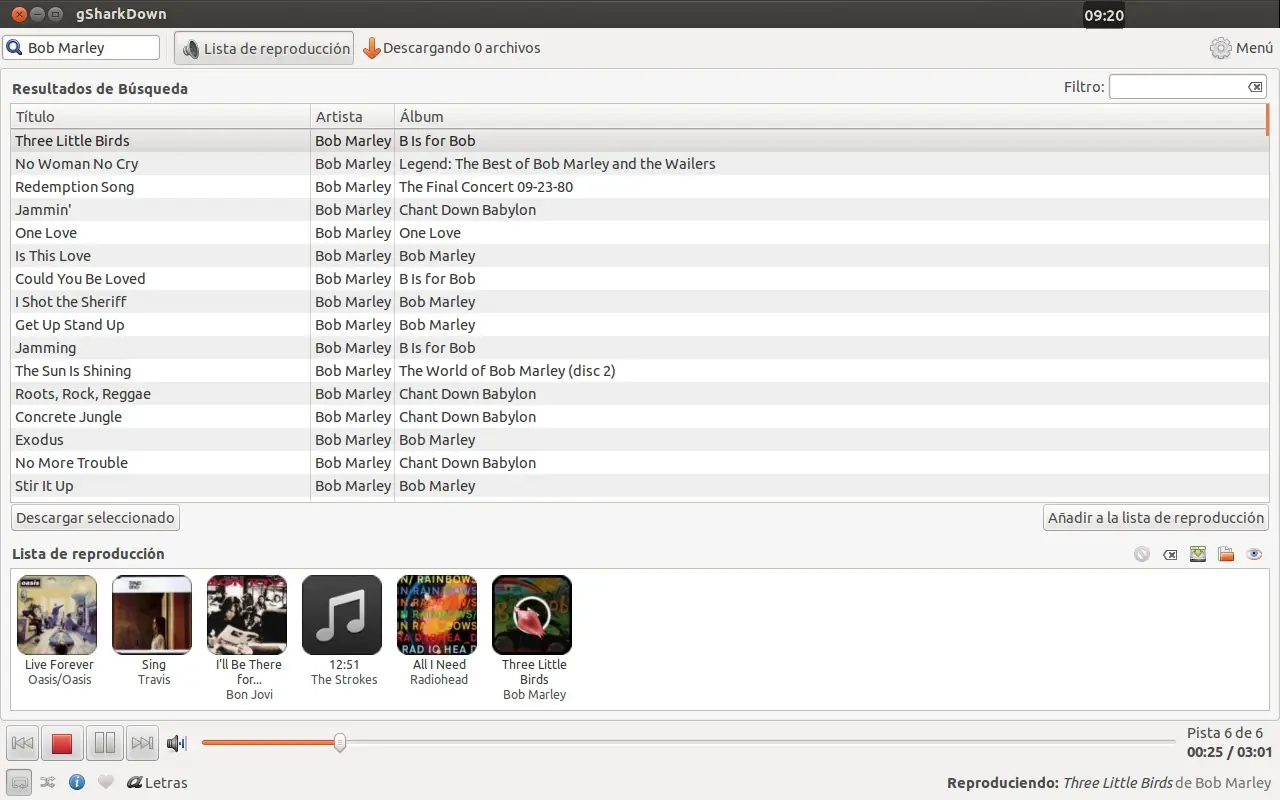Stop playback with the red stop button
The image size is (1280, 800).
click(x=62, y=743)
